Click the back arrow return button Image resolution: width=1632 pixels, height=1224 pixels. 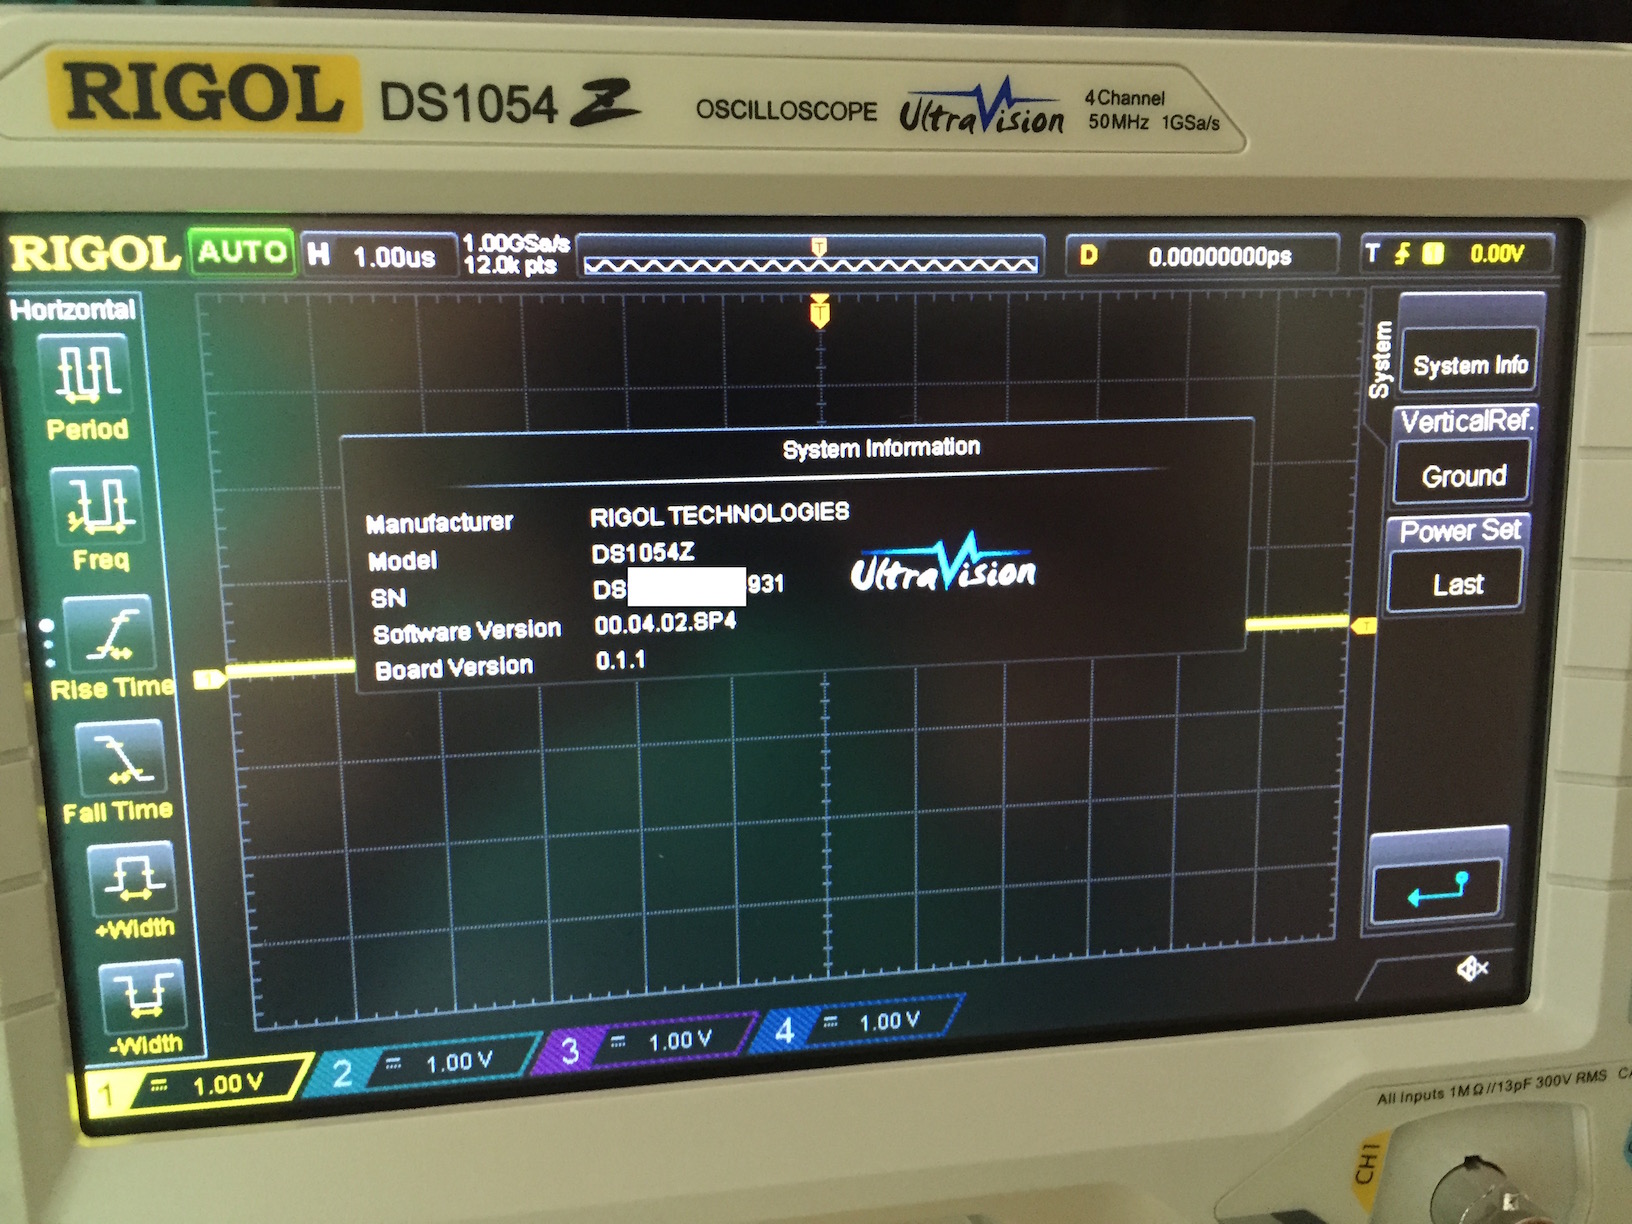click(x=1437, y=888)
